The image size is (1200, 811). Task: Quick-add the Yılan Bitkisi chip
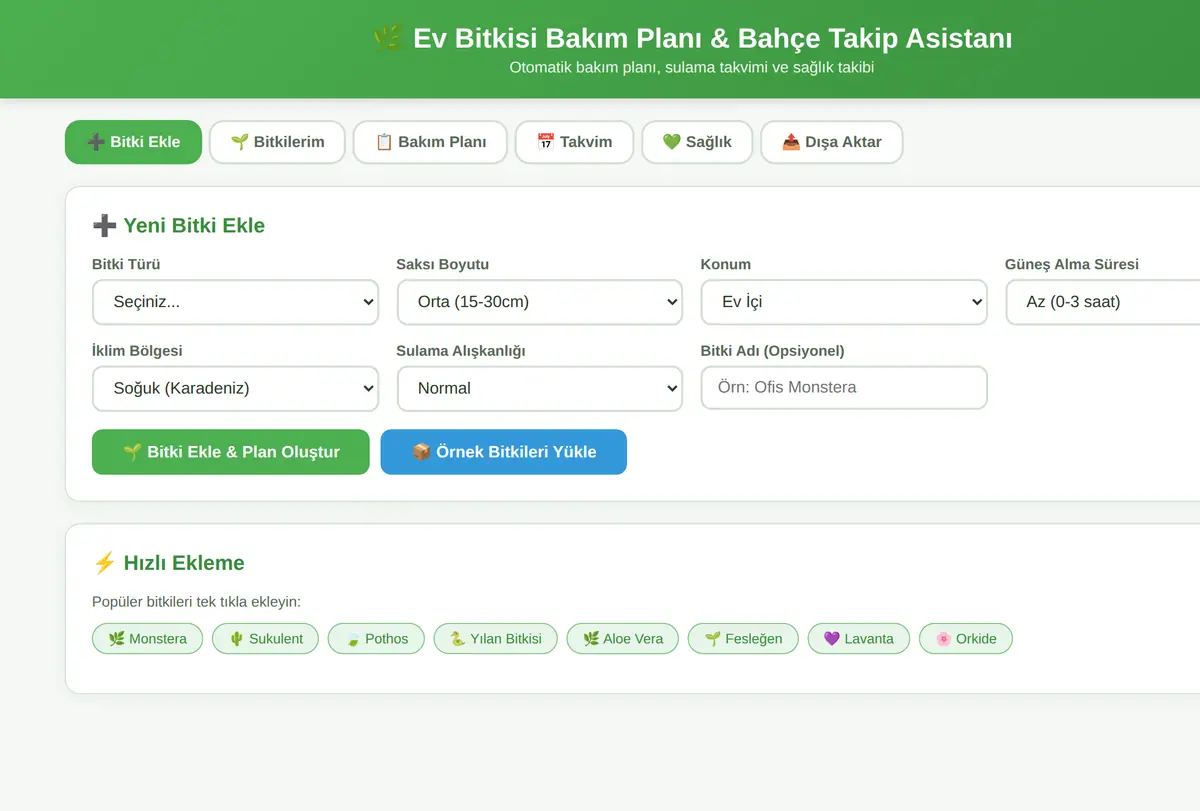click(x=496, y=639)
